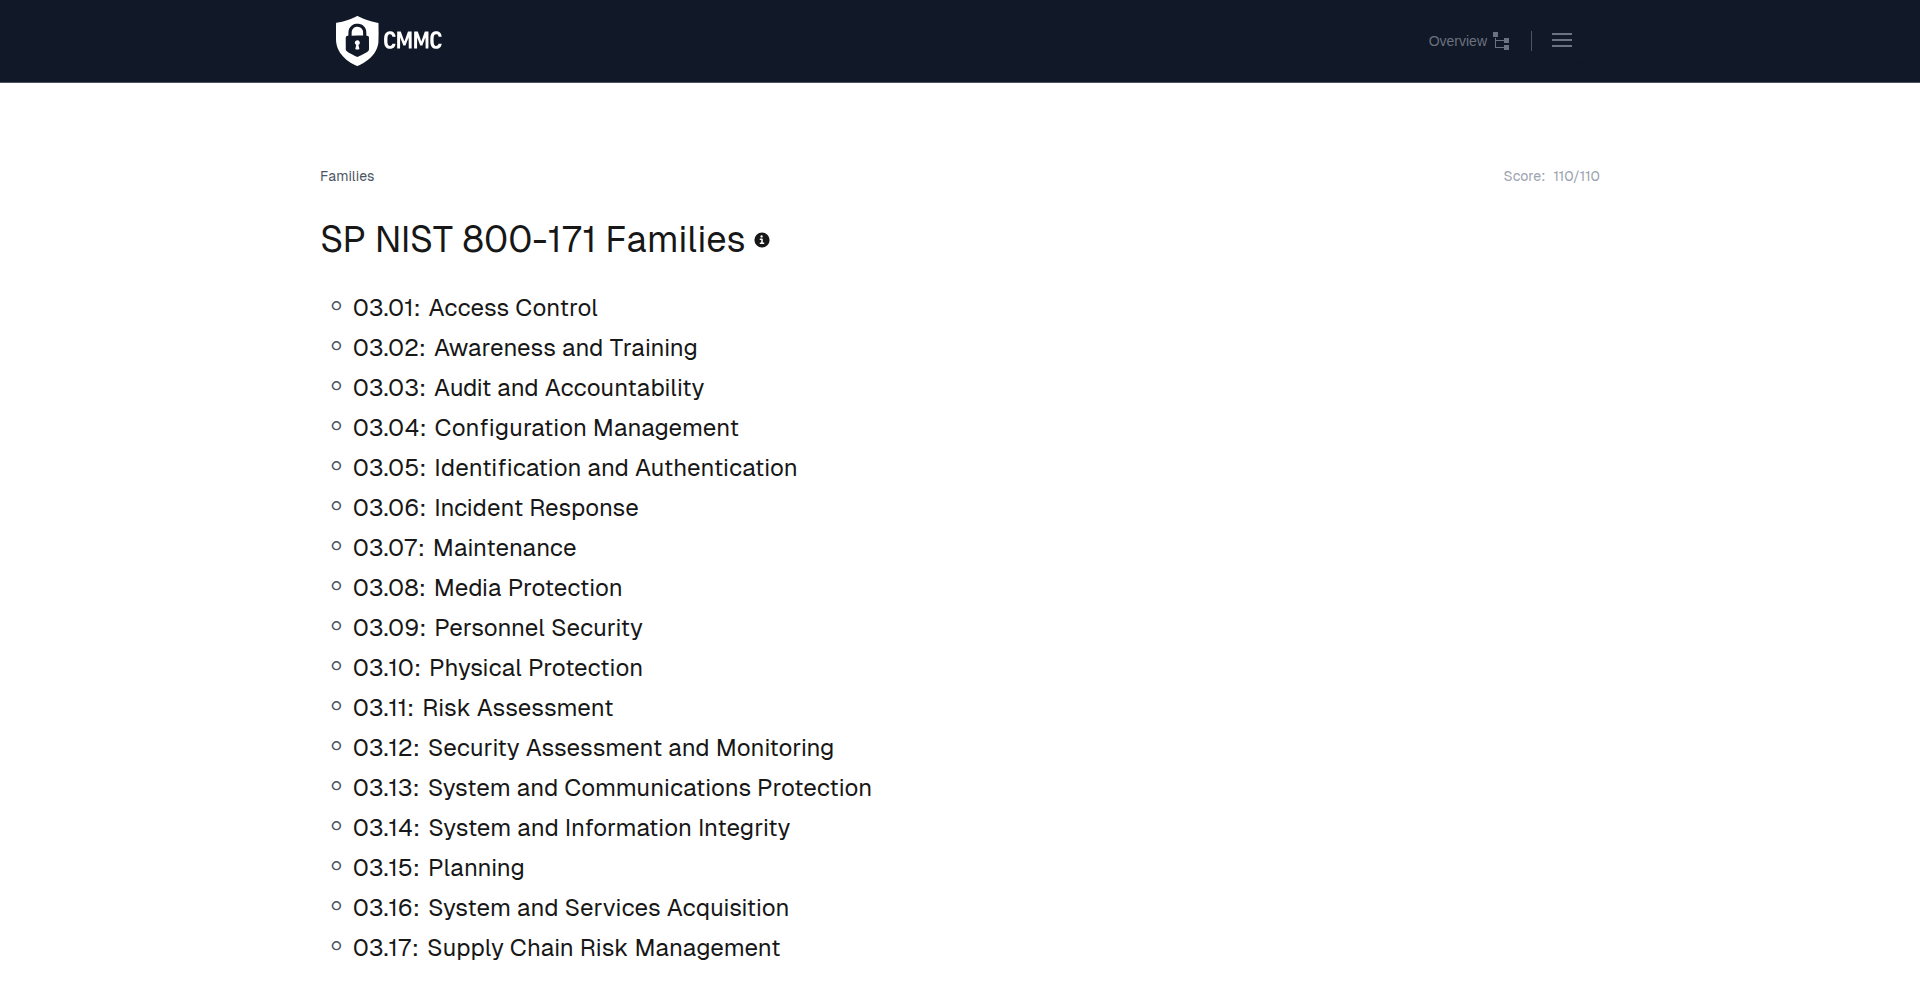The height and width of the screenshot is (993, 1920).
Task: Click the SP NIST 800-171 Families heading
Action: (x=532, y=240)
